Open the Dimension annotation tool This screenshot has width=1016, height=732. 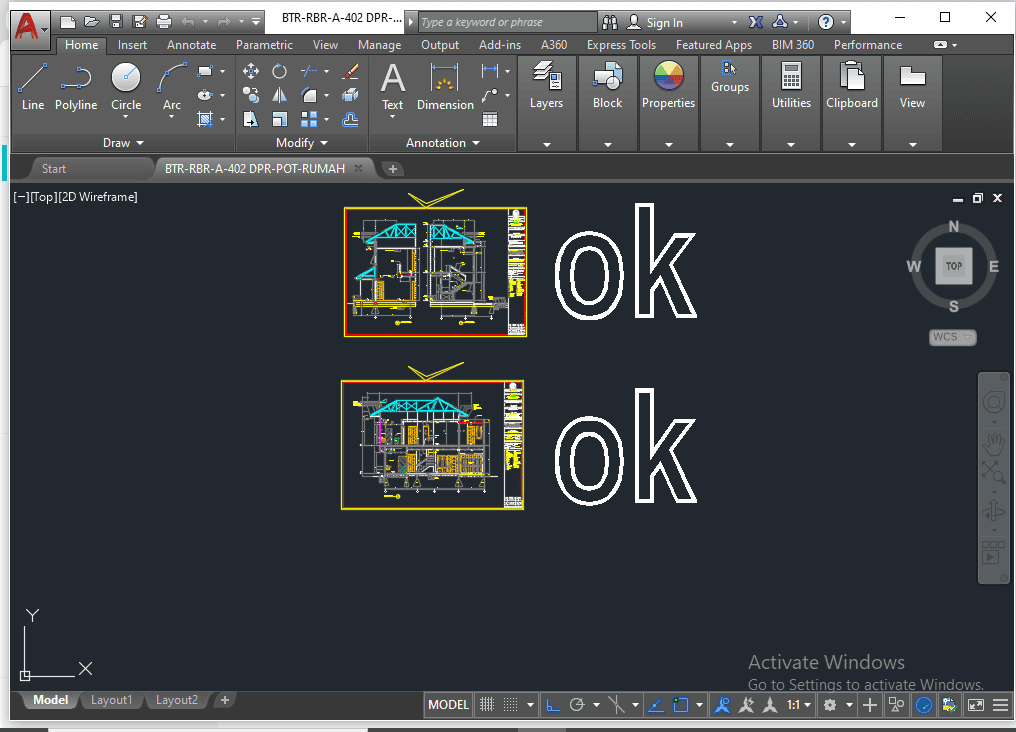tap(445, 86)
